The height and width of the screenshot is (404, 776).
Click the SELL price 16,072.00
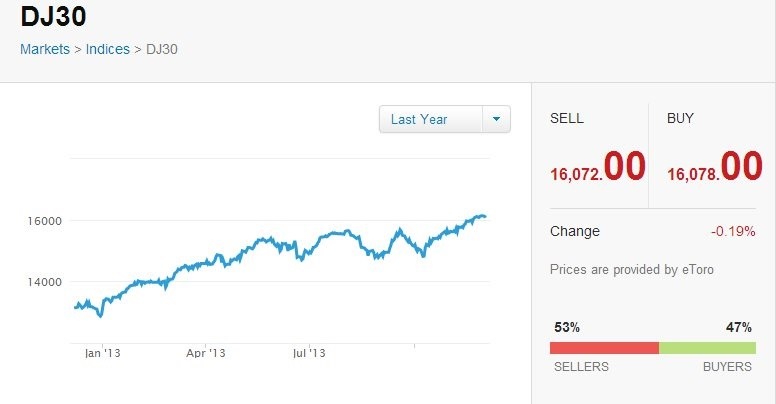[597, 167]
